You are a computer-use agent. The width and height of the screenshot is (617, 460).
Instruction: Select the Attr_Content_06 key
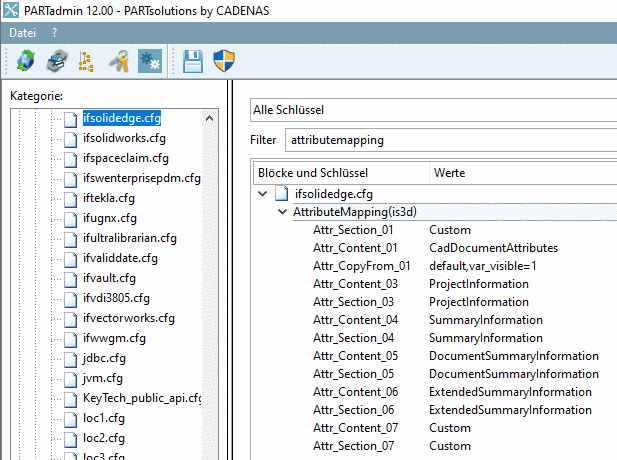pos(355,392)
